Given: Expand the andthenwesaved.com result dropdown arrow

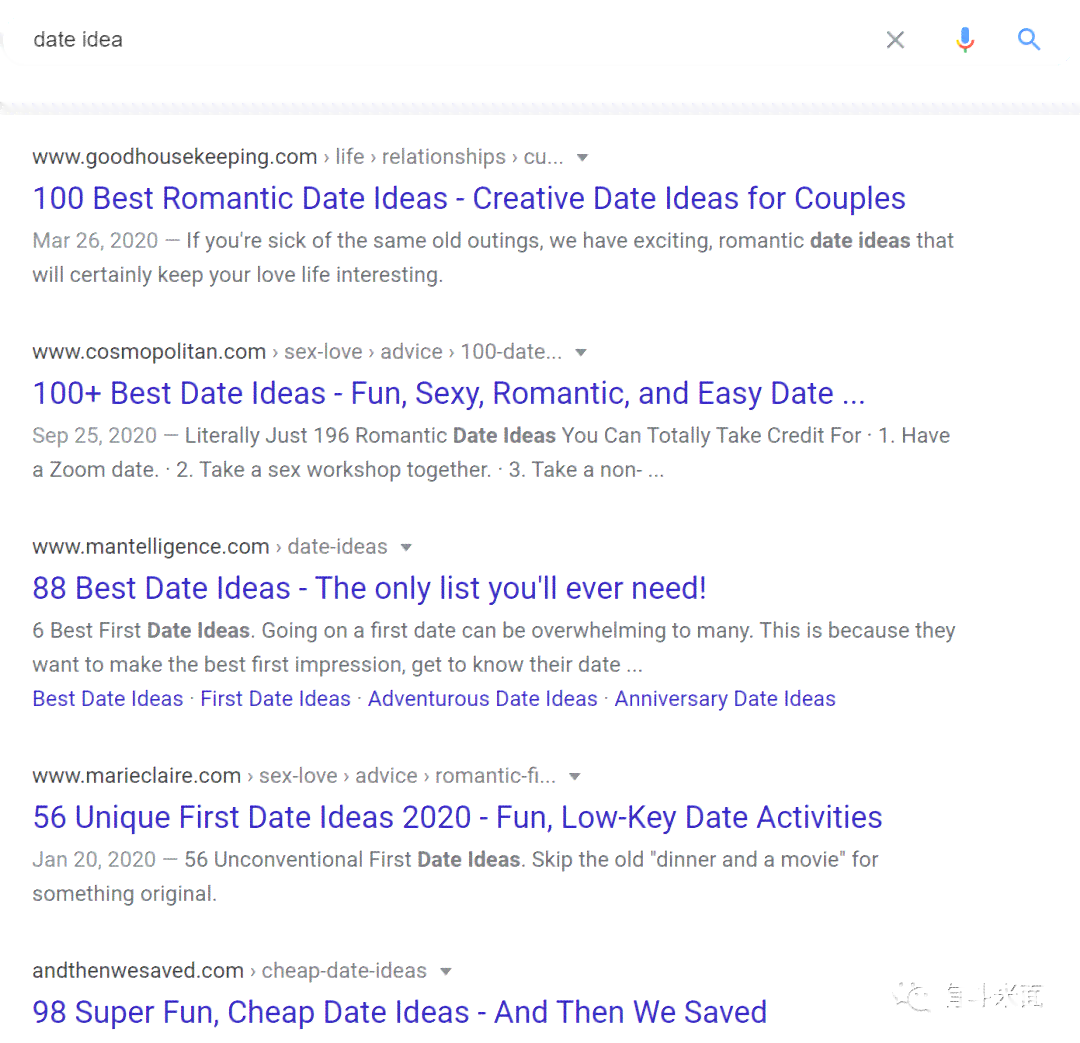Looking at the screenshot, I should coord(446,971).
